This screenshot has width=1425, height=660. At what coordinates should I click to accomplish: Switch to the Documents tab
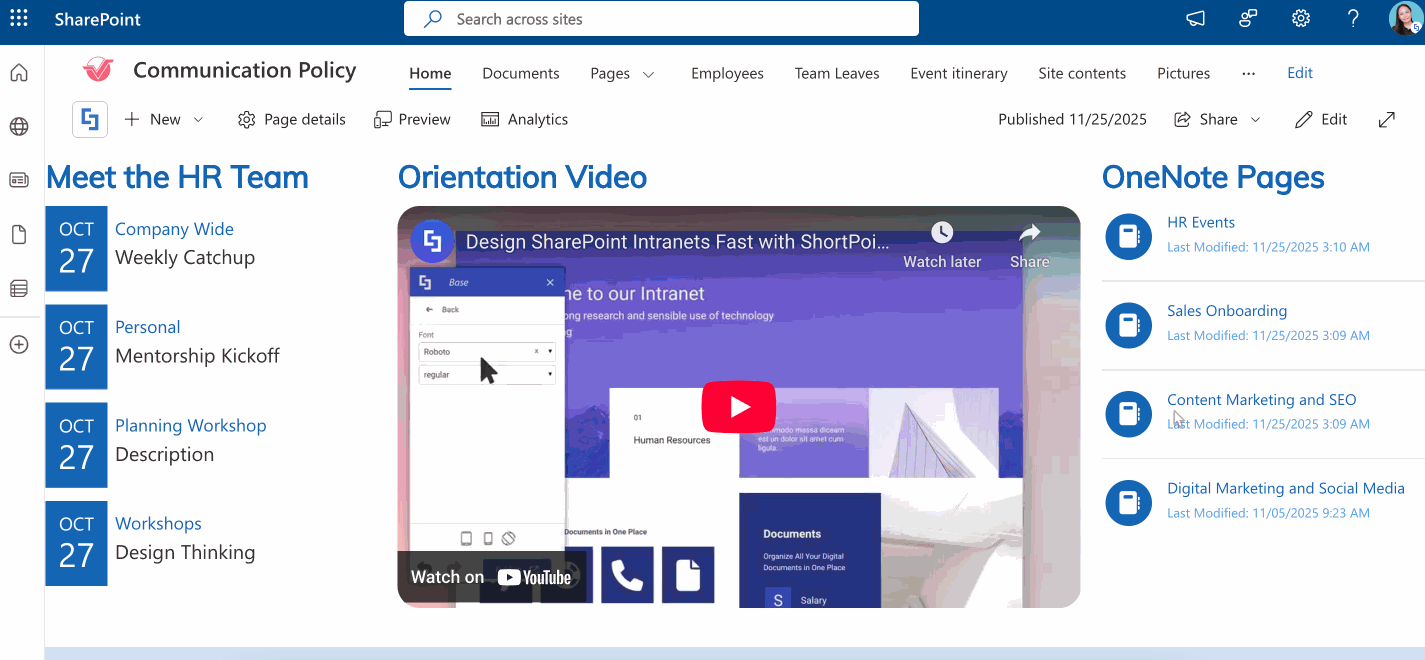click(x=520, y=73)
